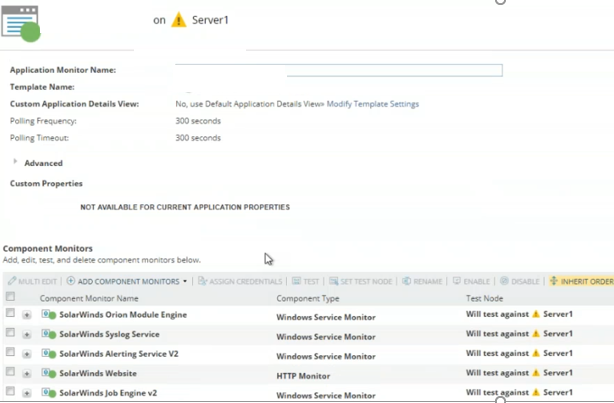Select SolarWinds Syslog Service monitor name
Image resolution: width=614 pixels, height=403 pixels.
(x=109, y=334)
